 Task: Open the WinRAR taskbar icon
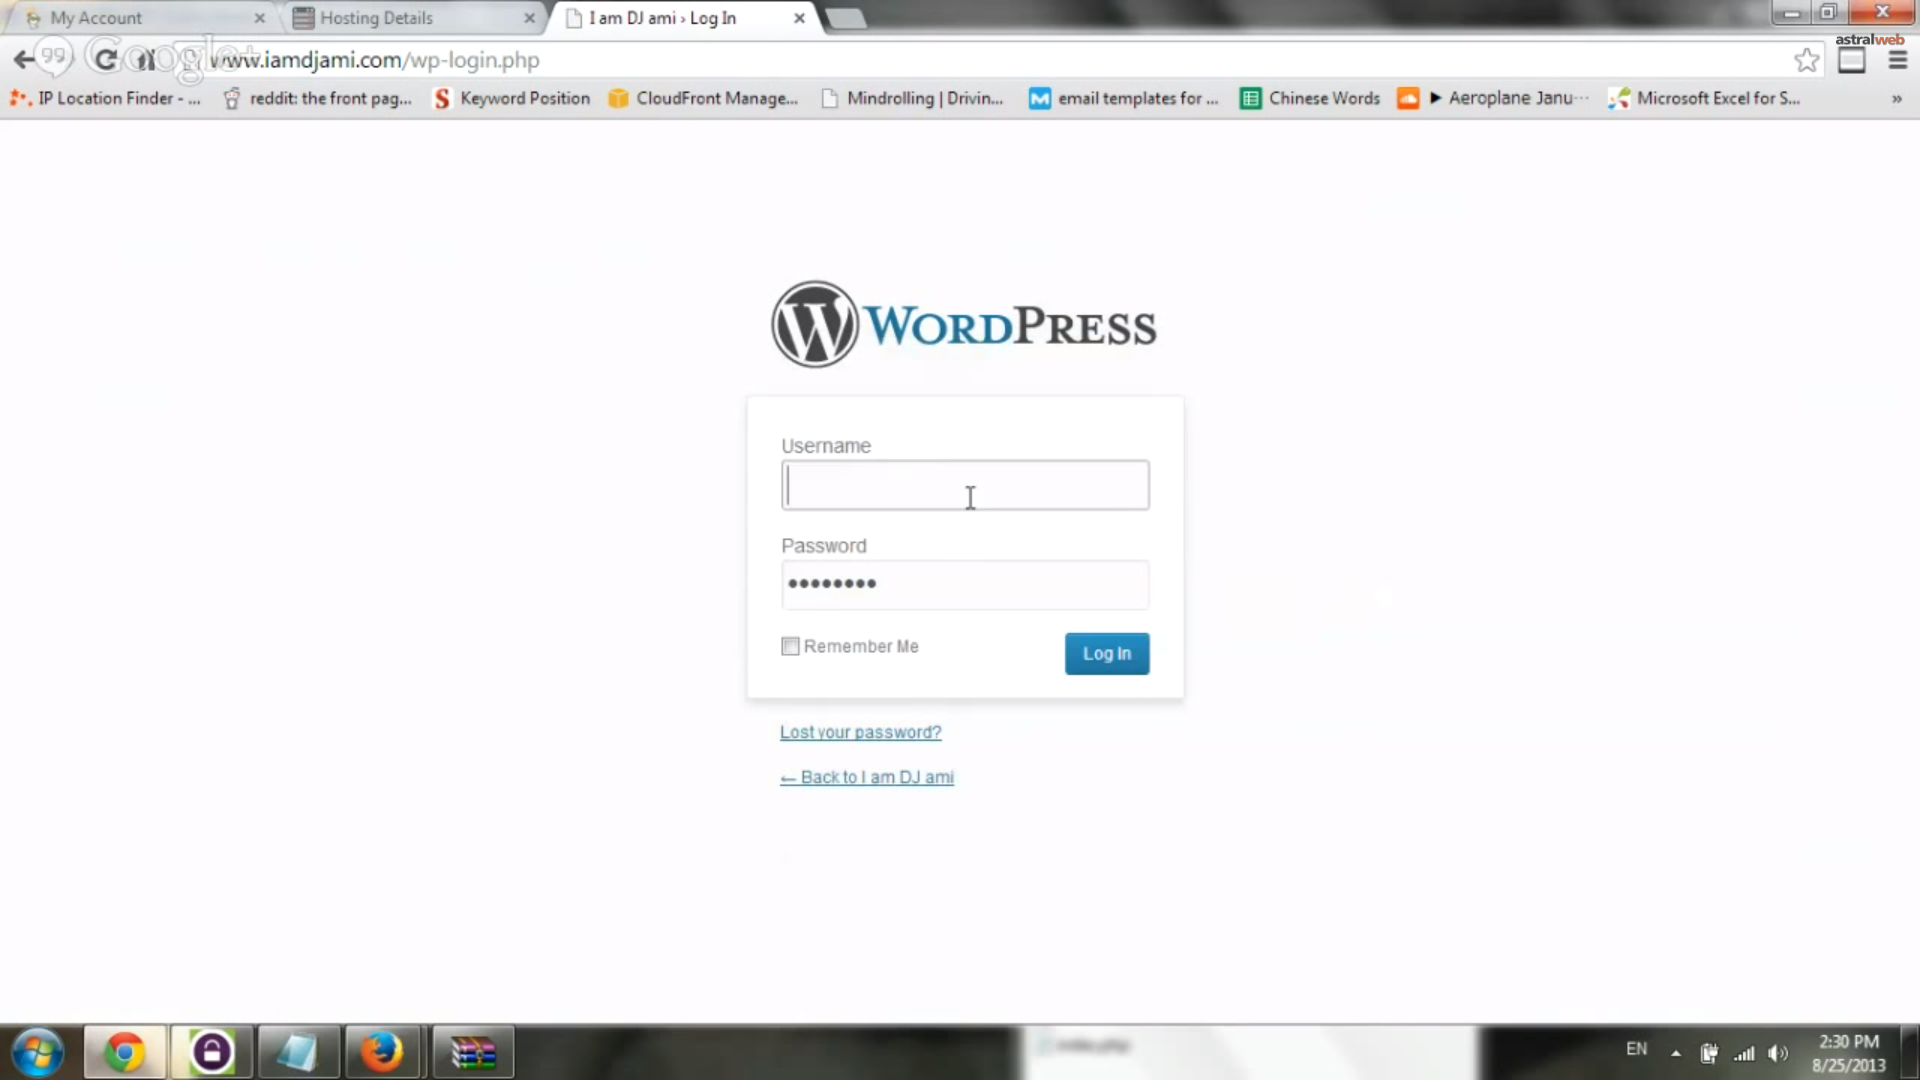pos(473,1052)
